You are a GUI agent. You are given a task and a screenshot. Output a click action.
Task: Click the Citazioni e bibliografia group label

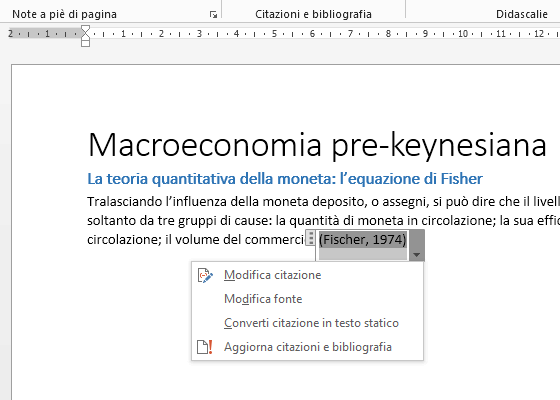pyautogui.click(x=313, y=14)
